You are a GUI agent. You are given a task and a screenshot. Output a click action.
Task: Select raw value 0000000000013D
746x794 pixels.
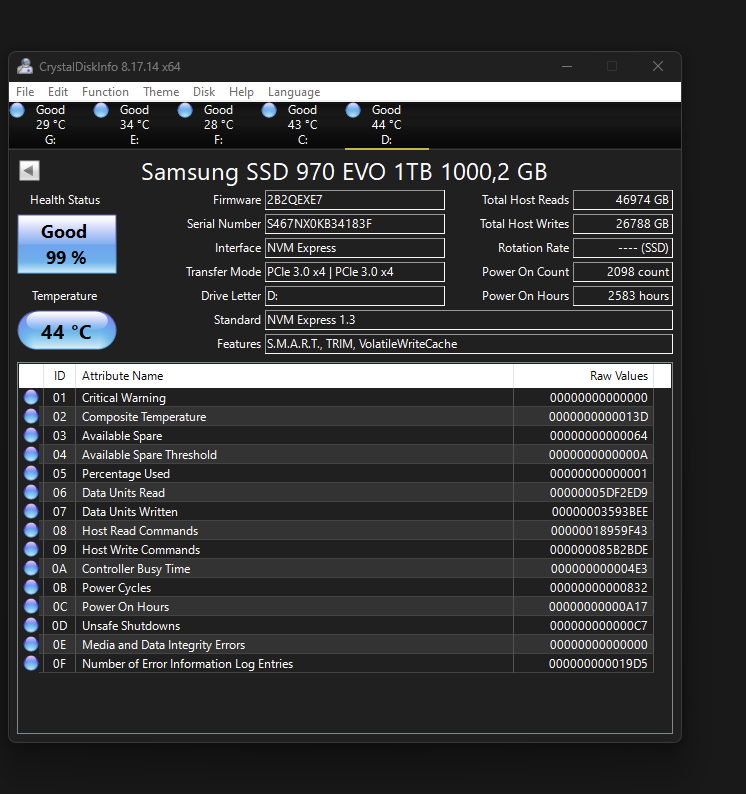coord(598,417)
